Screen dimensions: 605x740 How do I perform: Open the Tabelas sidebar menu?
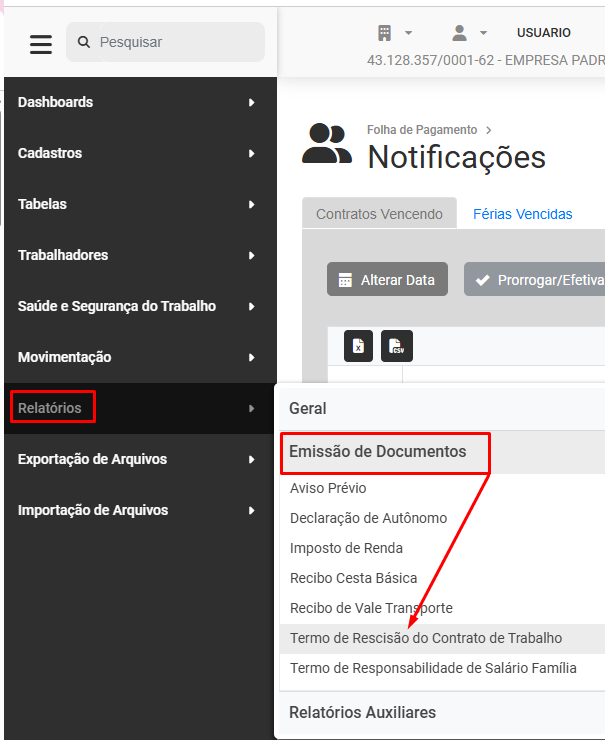138,204
